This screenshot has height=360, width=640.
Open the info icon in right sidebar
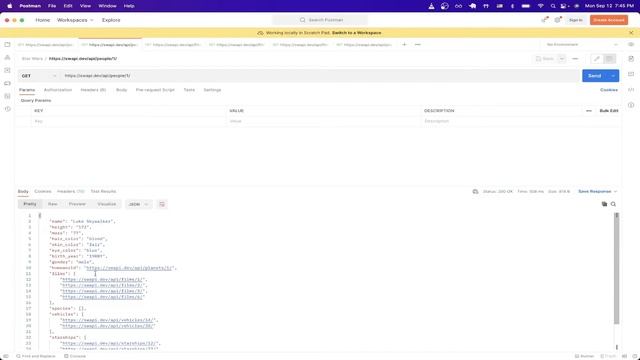(x=631, y=105)
